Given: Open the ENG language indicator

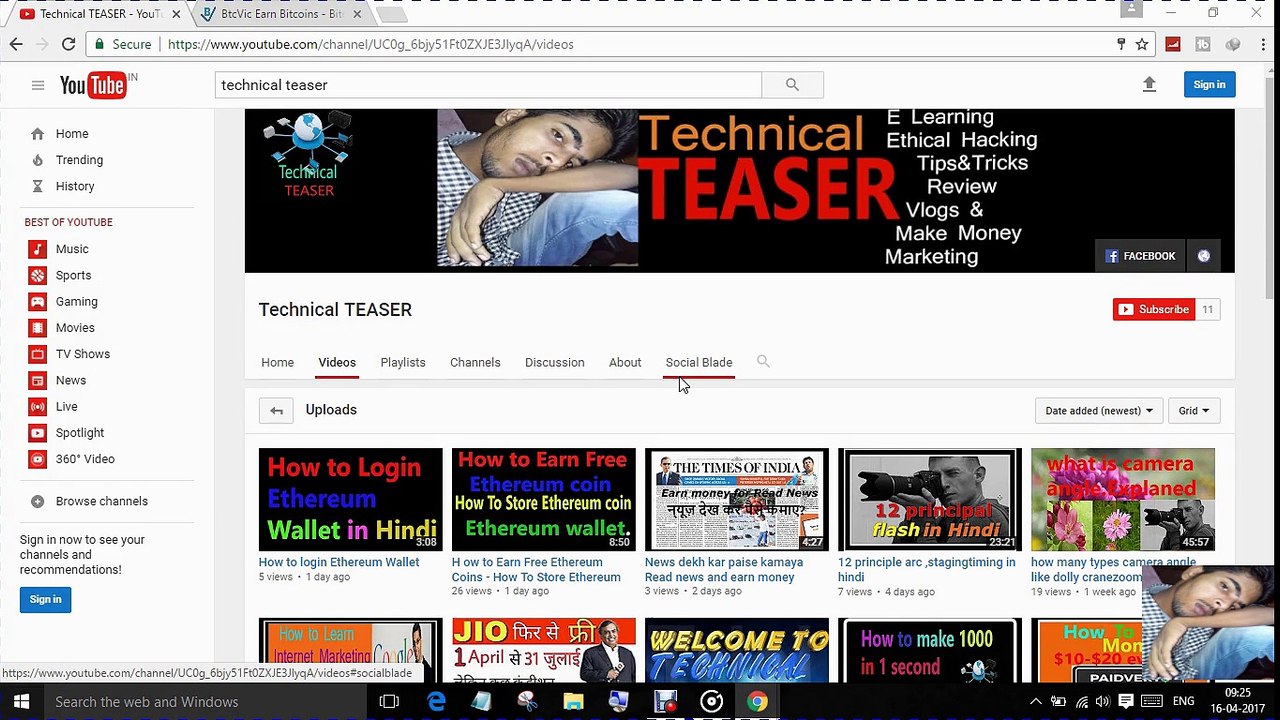Looking at the screenshot, I should tap(1184, 702).
